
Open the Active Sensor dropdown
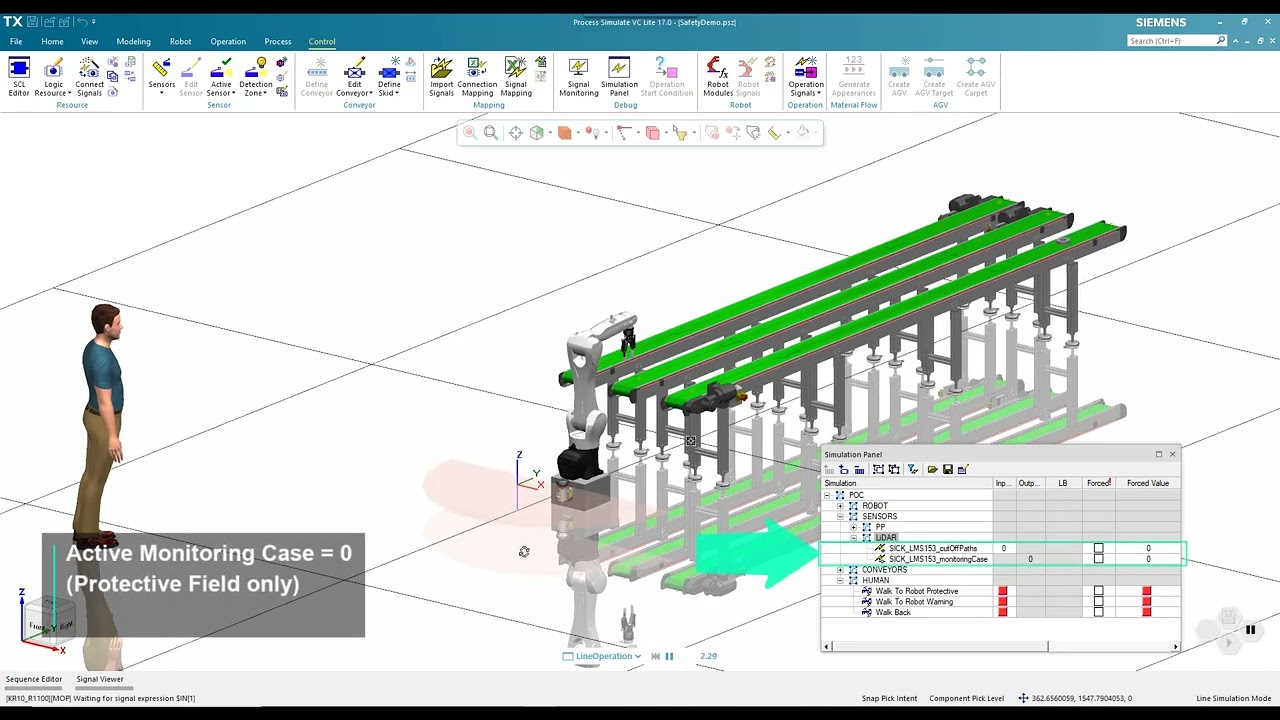(221, 77)
